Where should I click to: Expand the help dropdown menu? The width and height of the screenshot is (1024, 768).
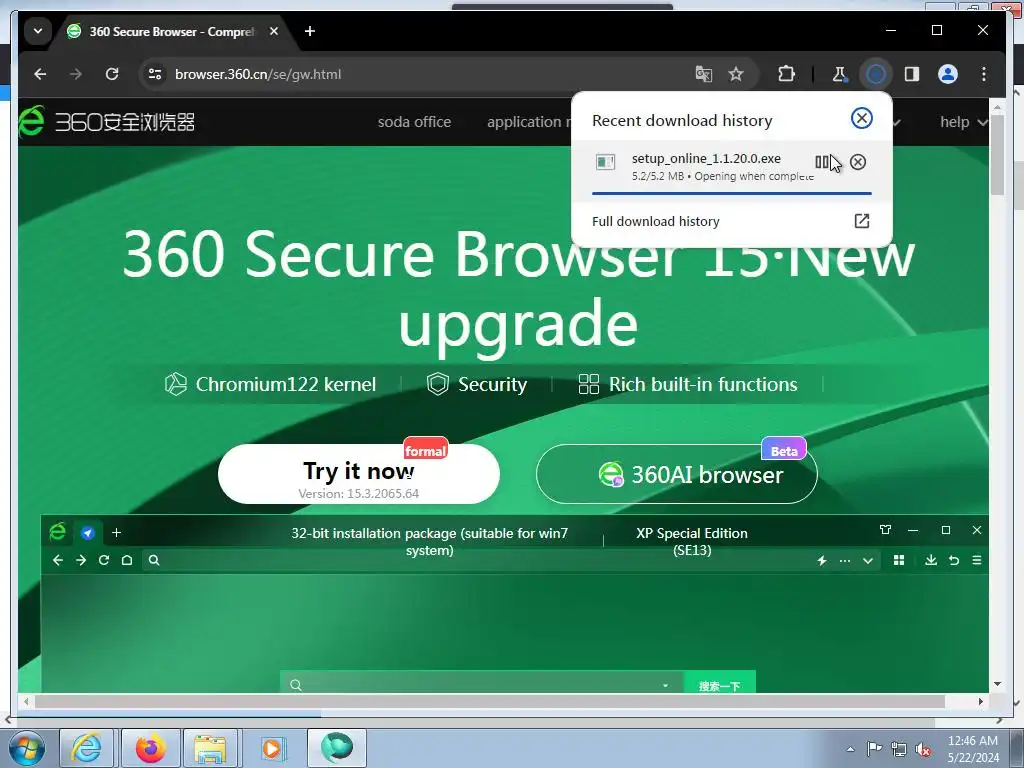tap(963, 122)
